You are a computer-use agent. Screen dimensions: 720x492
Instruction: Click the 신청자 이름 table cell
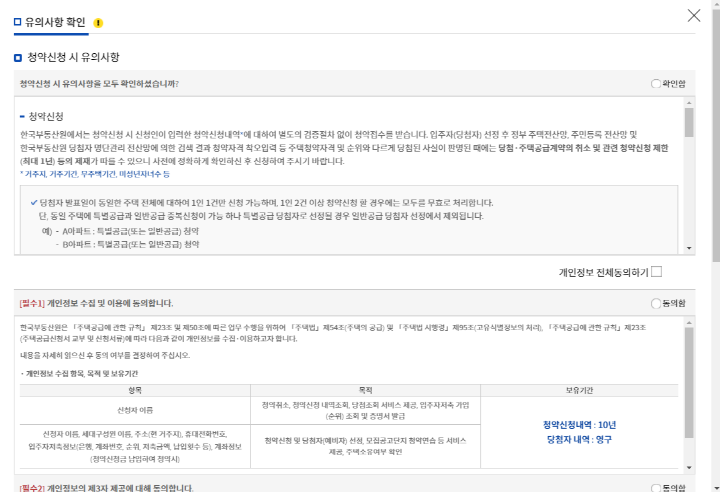135,410
